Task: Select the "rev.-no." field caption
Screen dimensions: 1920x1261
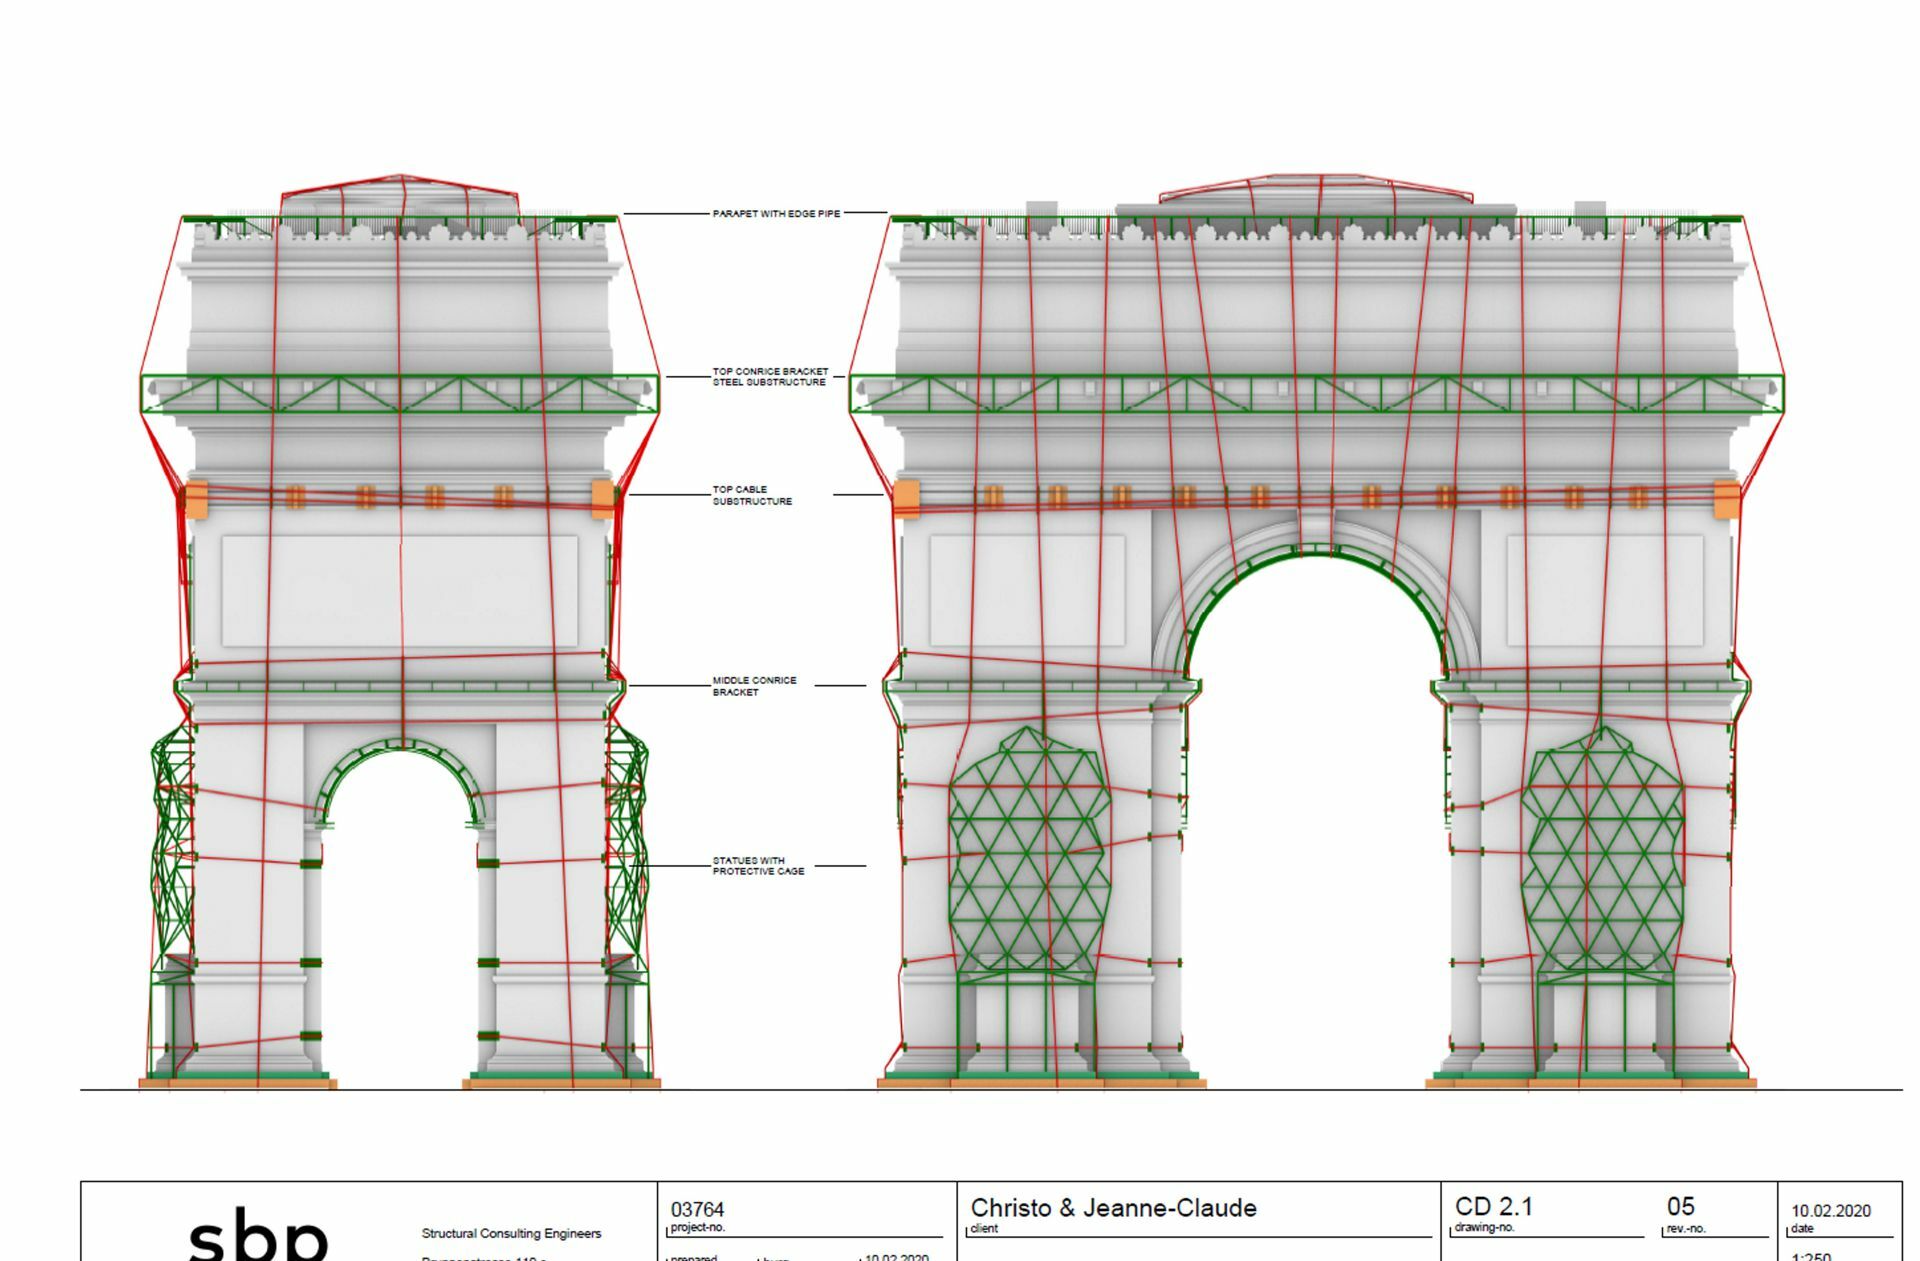Action: pos(1686,1229)
